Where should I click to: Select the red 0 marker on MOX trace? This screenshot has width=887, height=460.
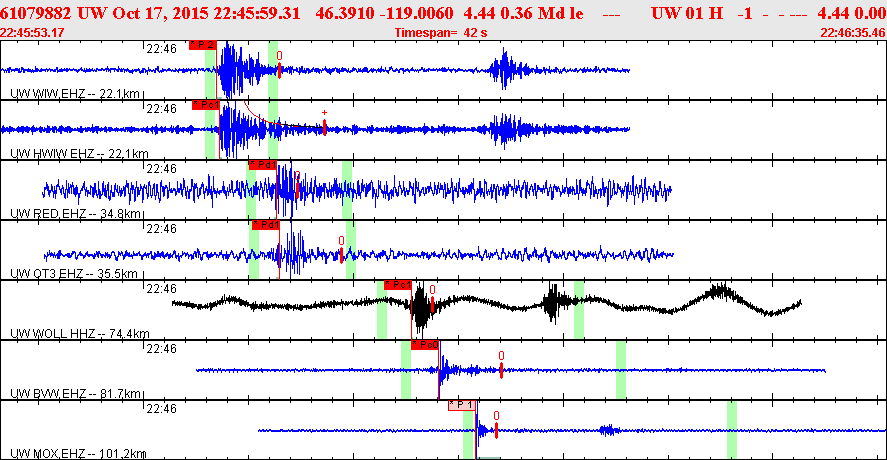pyautogui.click(x=496, y=425)
